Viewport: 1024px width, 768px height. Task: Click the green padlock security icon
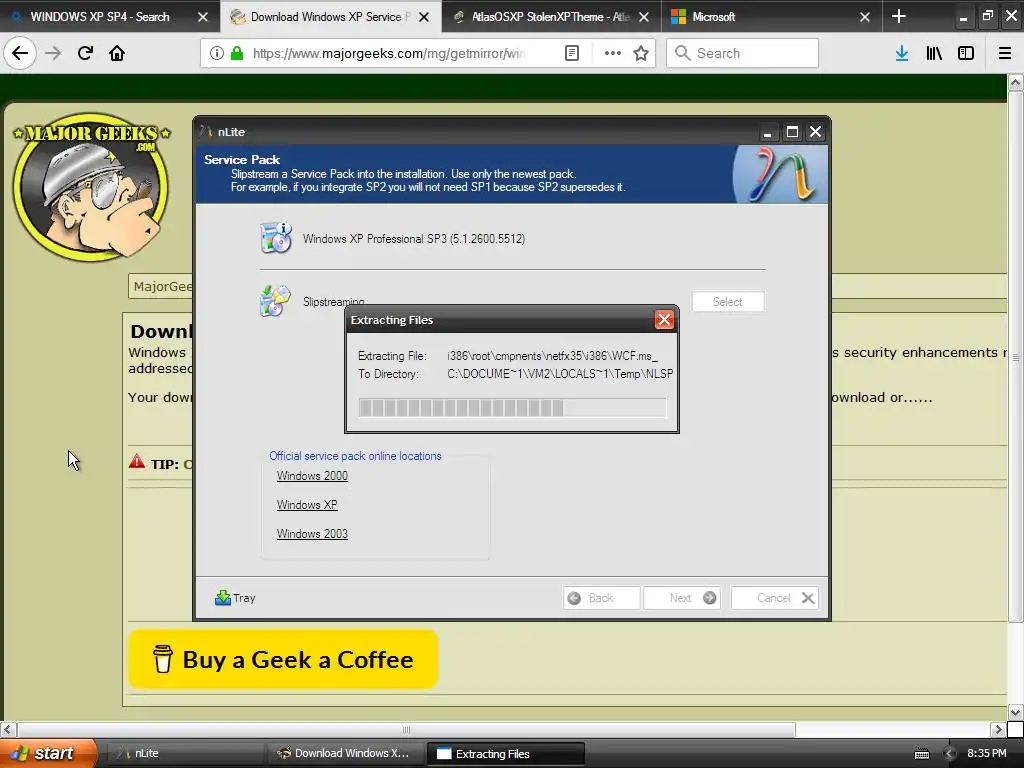point(236,53)
